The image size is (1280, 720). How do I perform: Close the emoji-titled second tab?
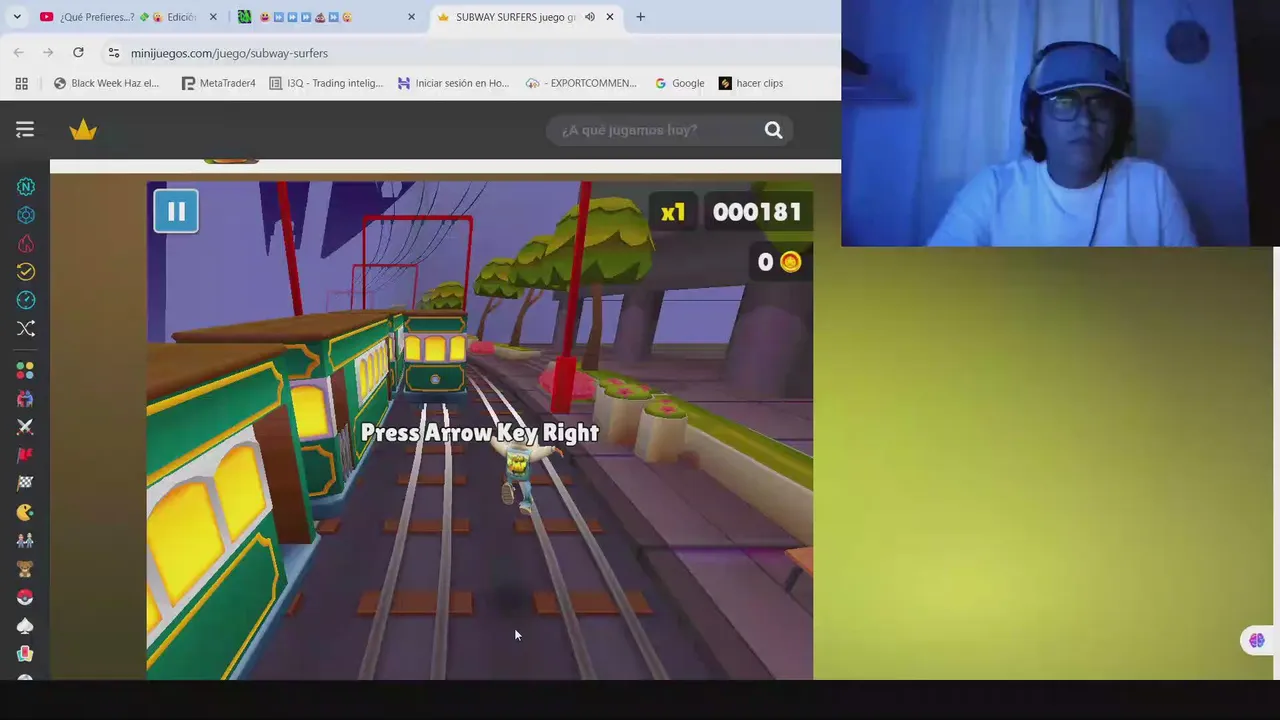tap(411, 17)
